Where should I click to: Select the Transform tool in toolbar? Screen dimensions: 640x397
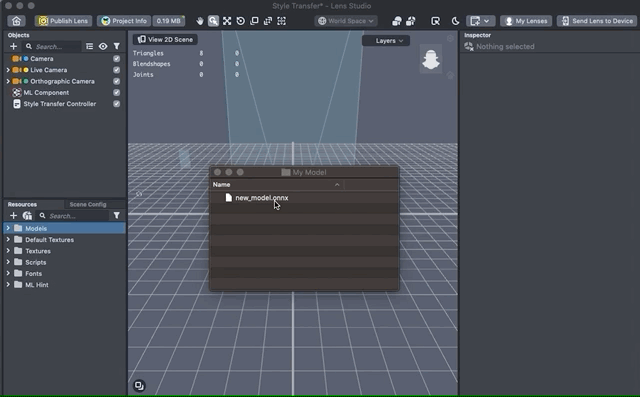click(268, 21)
